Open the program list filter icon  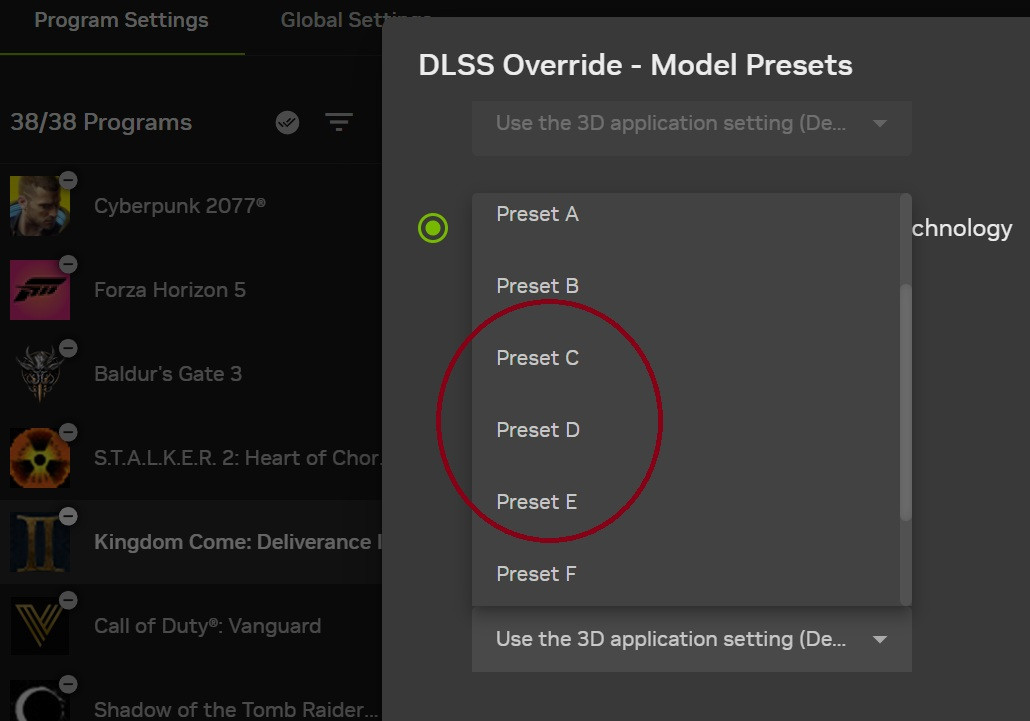pyautogui.click(x=339, y=122)
